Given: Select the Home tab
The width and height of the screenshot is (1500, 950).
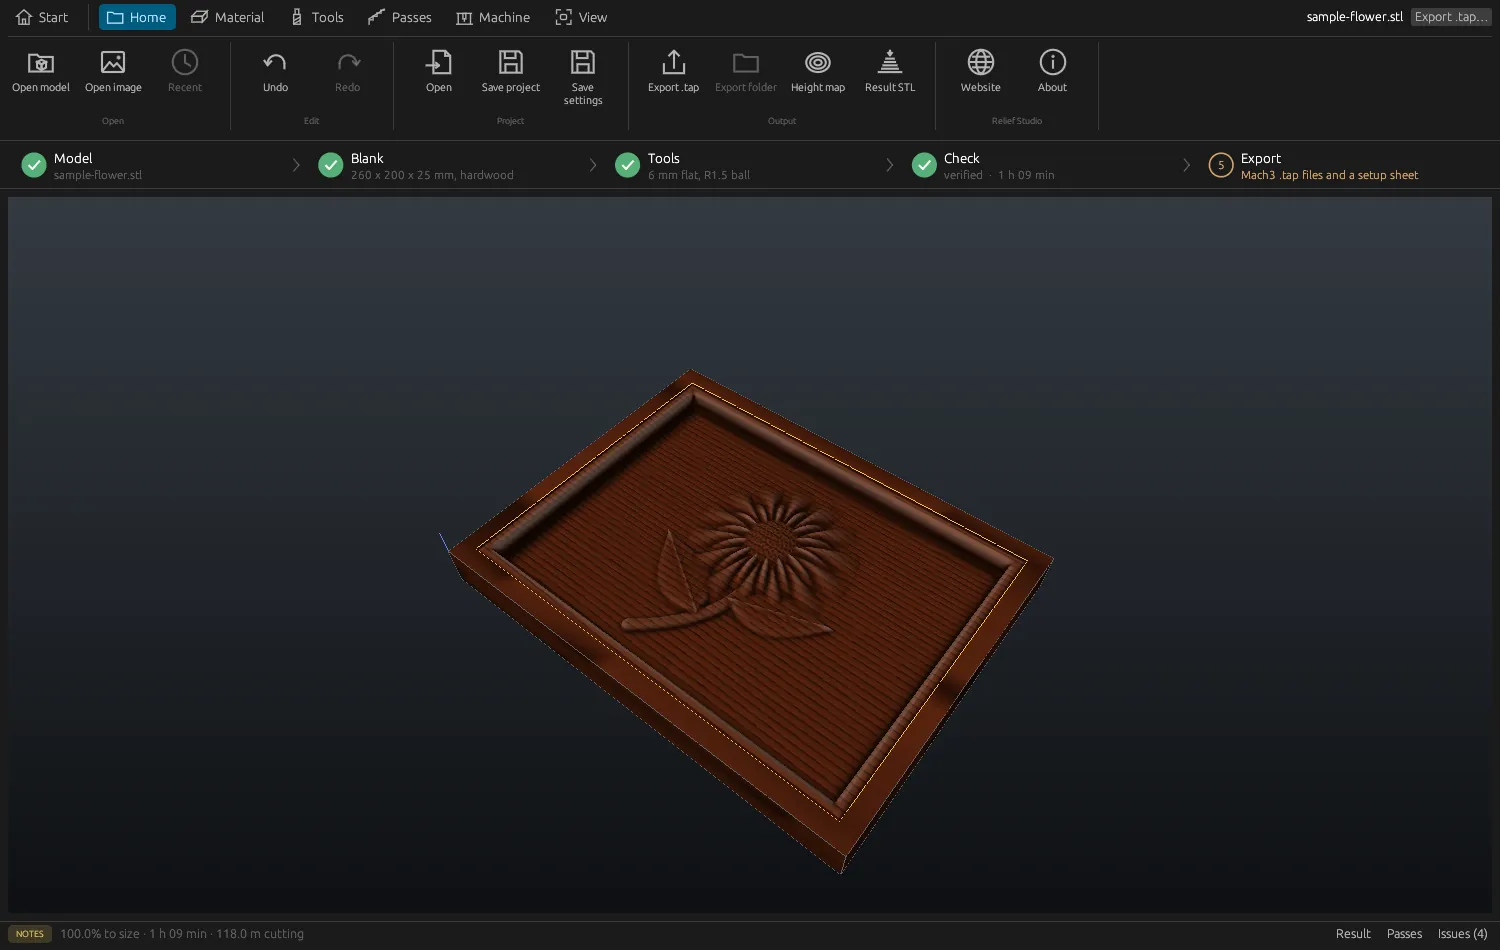Looking at the screenshot, I should 137,17.
